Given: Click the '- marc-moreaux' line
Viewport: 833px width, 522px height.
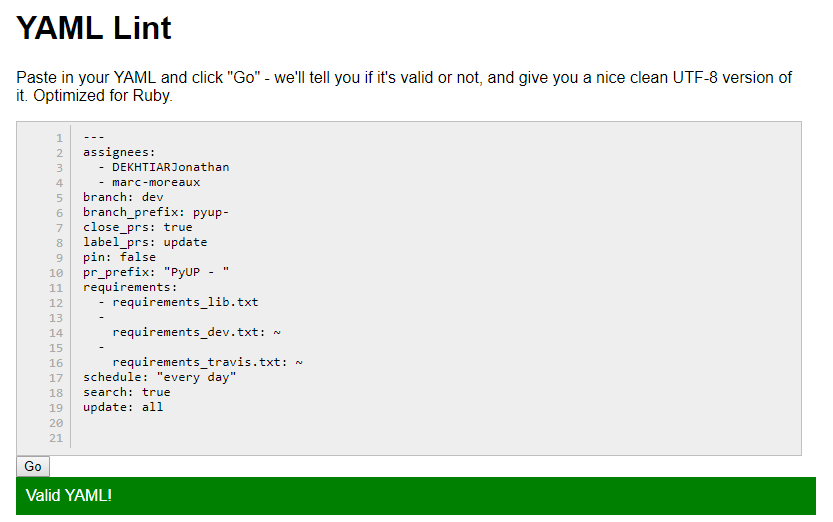Looking at the screenshot, I should 149,182.
